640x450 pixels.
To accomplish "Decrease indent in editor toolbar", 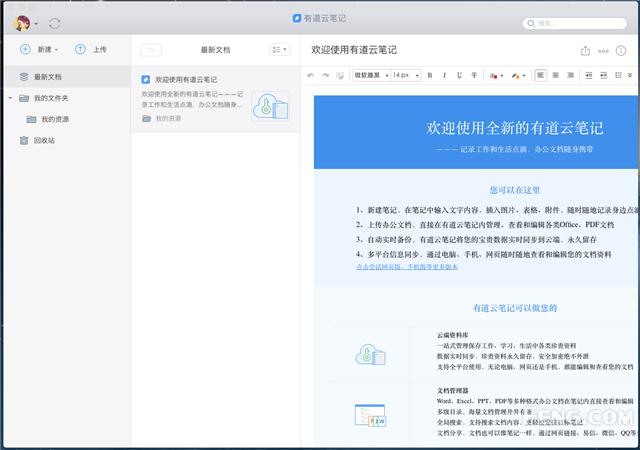I will (589, 75).
